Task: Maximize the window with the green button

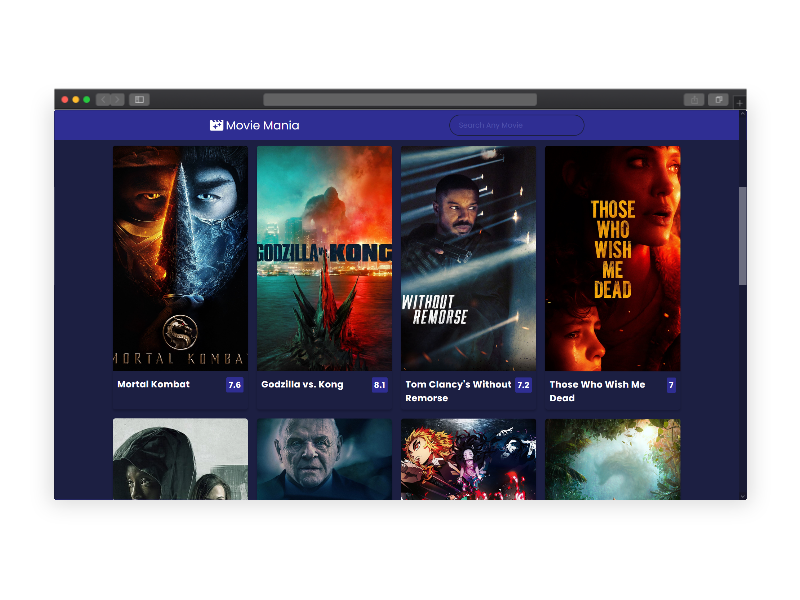Action: pos(87,99)
